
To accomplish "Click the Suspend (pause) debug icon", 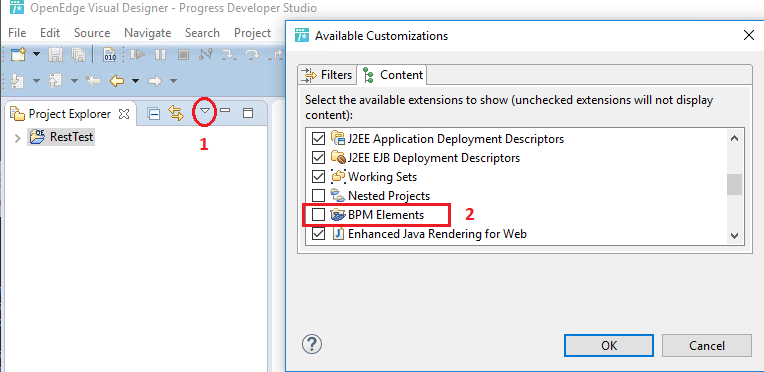I will tap(160, 55).
